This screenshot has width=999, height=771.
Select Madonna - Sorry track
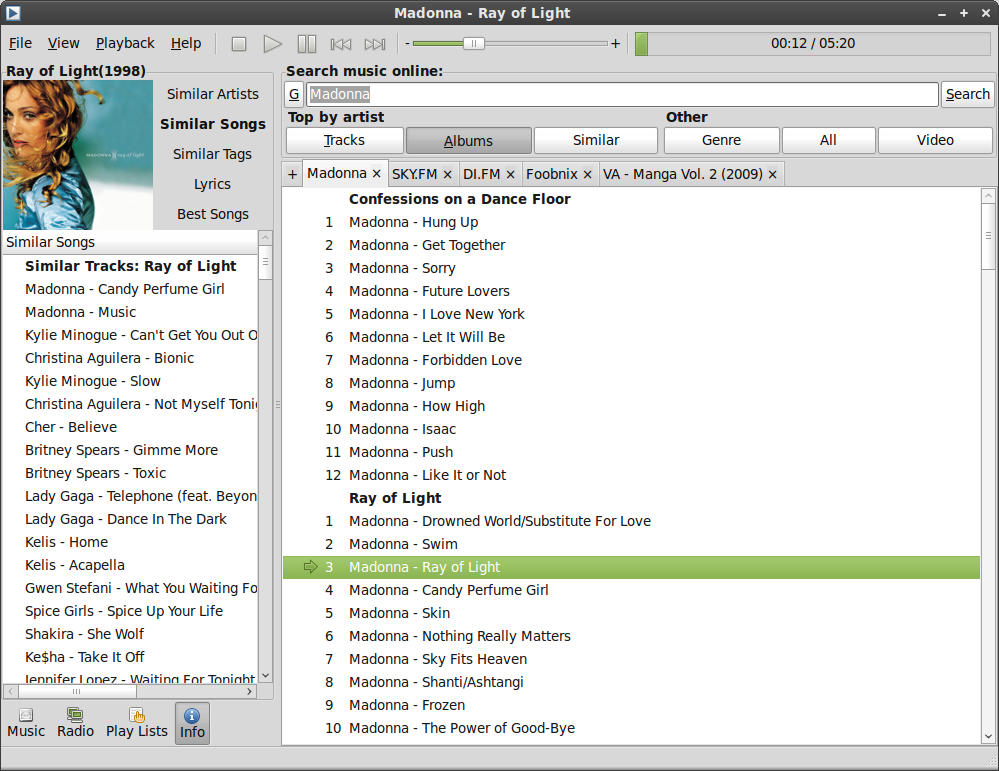(x=631, y=268)
